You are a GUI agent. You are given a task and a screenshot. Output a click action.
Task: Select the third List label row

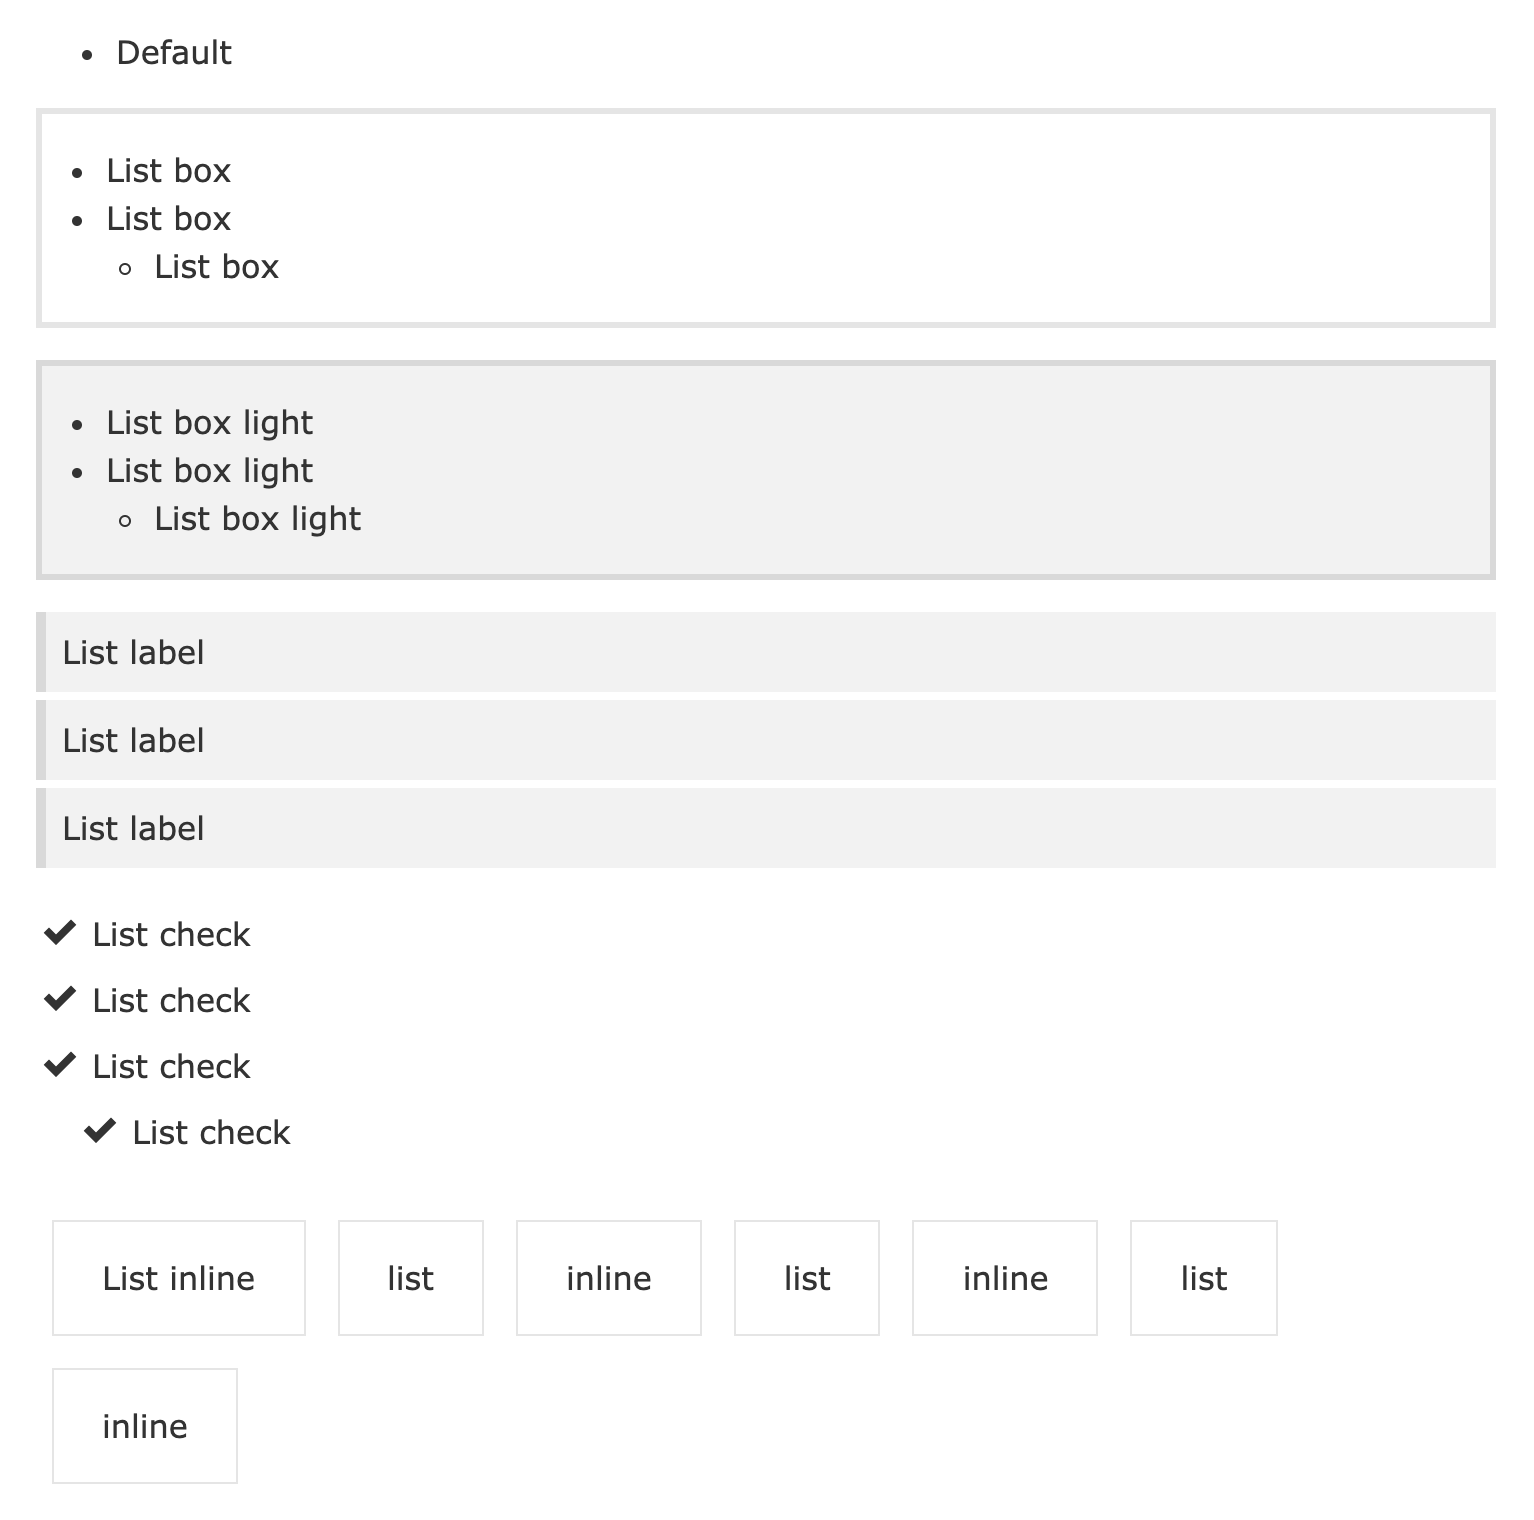click(x=766, y=828)
